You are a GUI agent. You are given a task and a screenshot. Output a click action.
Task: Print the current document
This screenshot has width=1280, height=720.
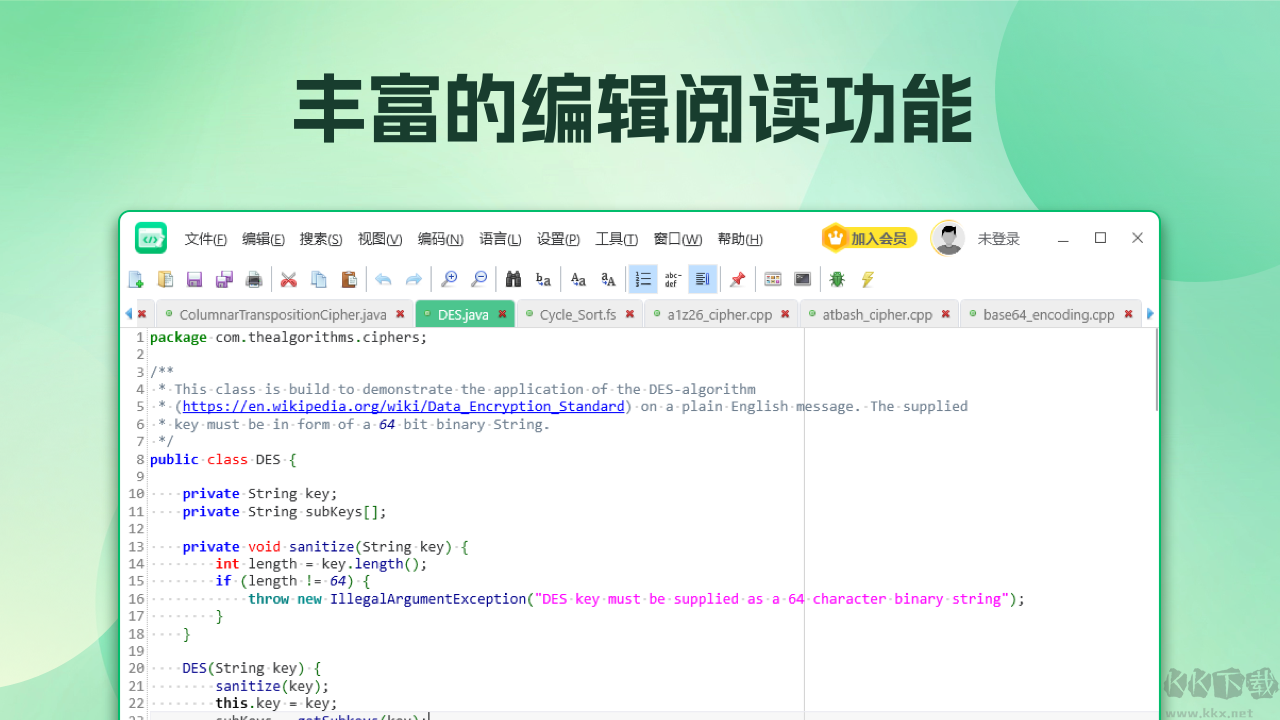coord(253,279)
